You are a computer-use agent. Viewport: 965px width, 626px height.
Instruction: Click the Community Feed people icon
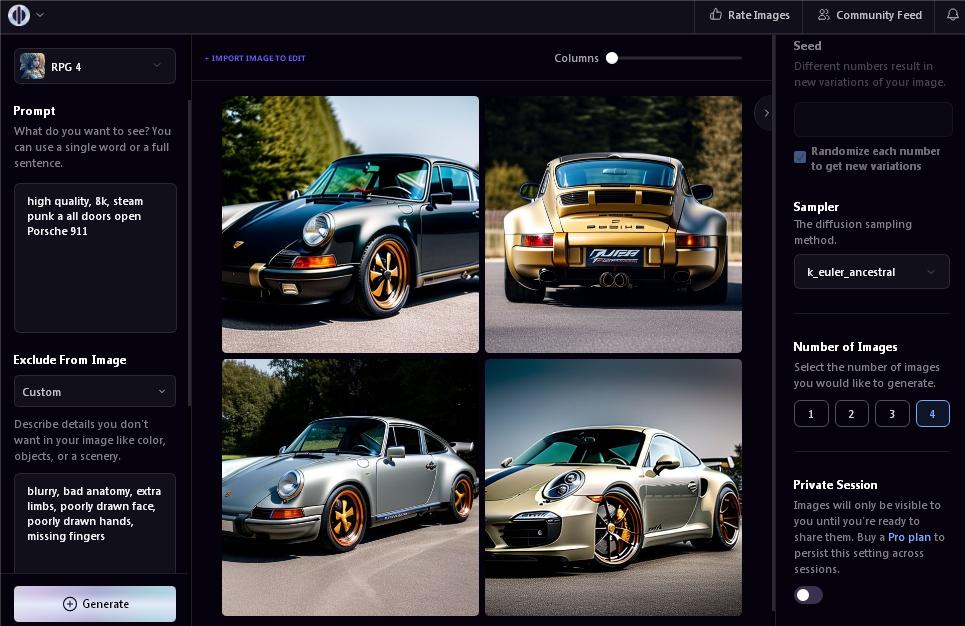(824, 15)
